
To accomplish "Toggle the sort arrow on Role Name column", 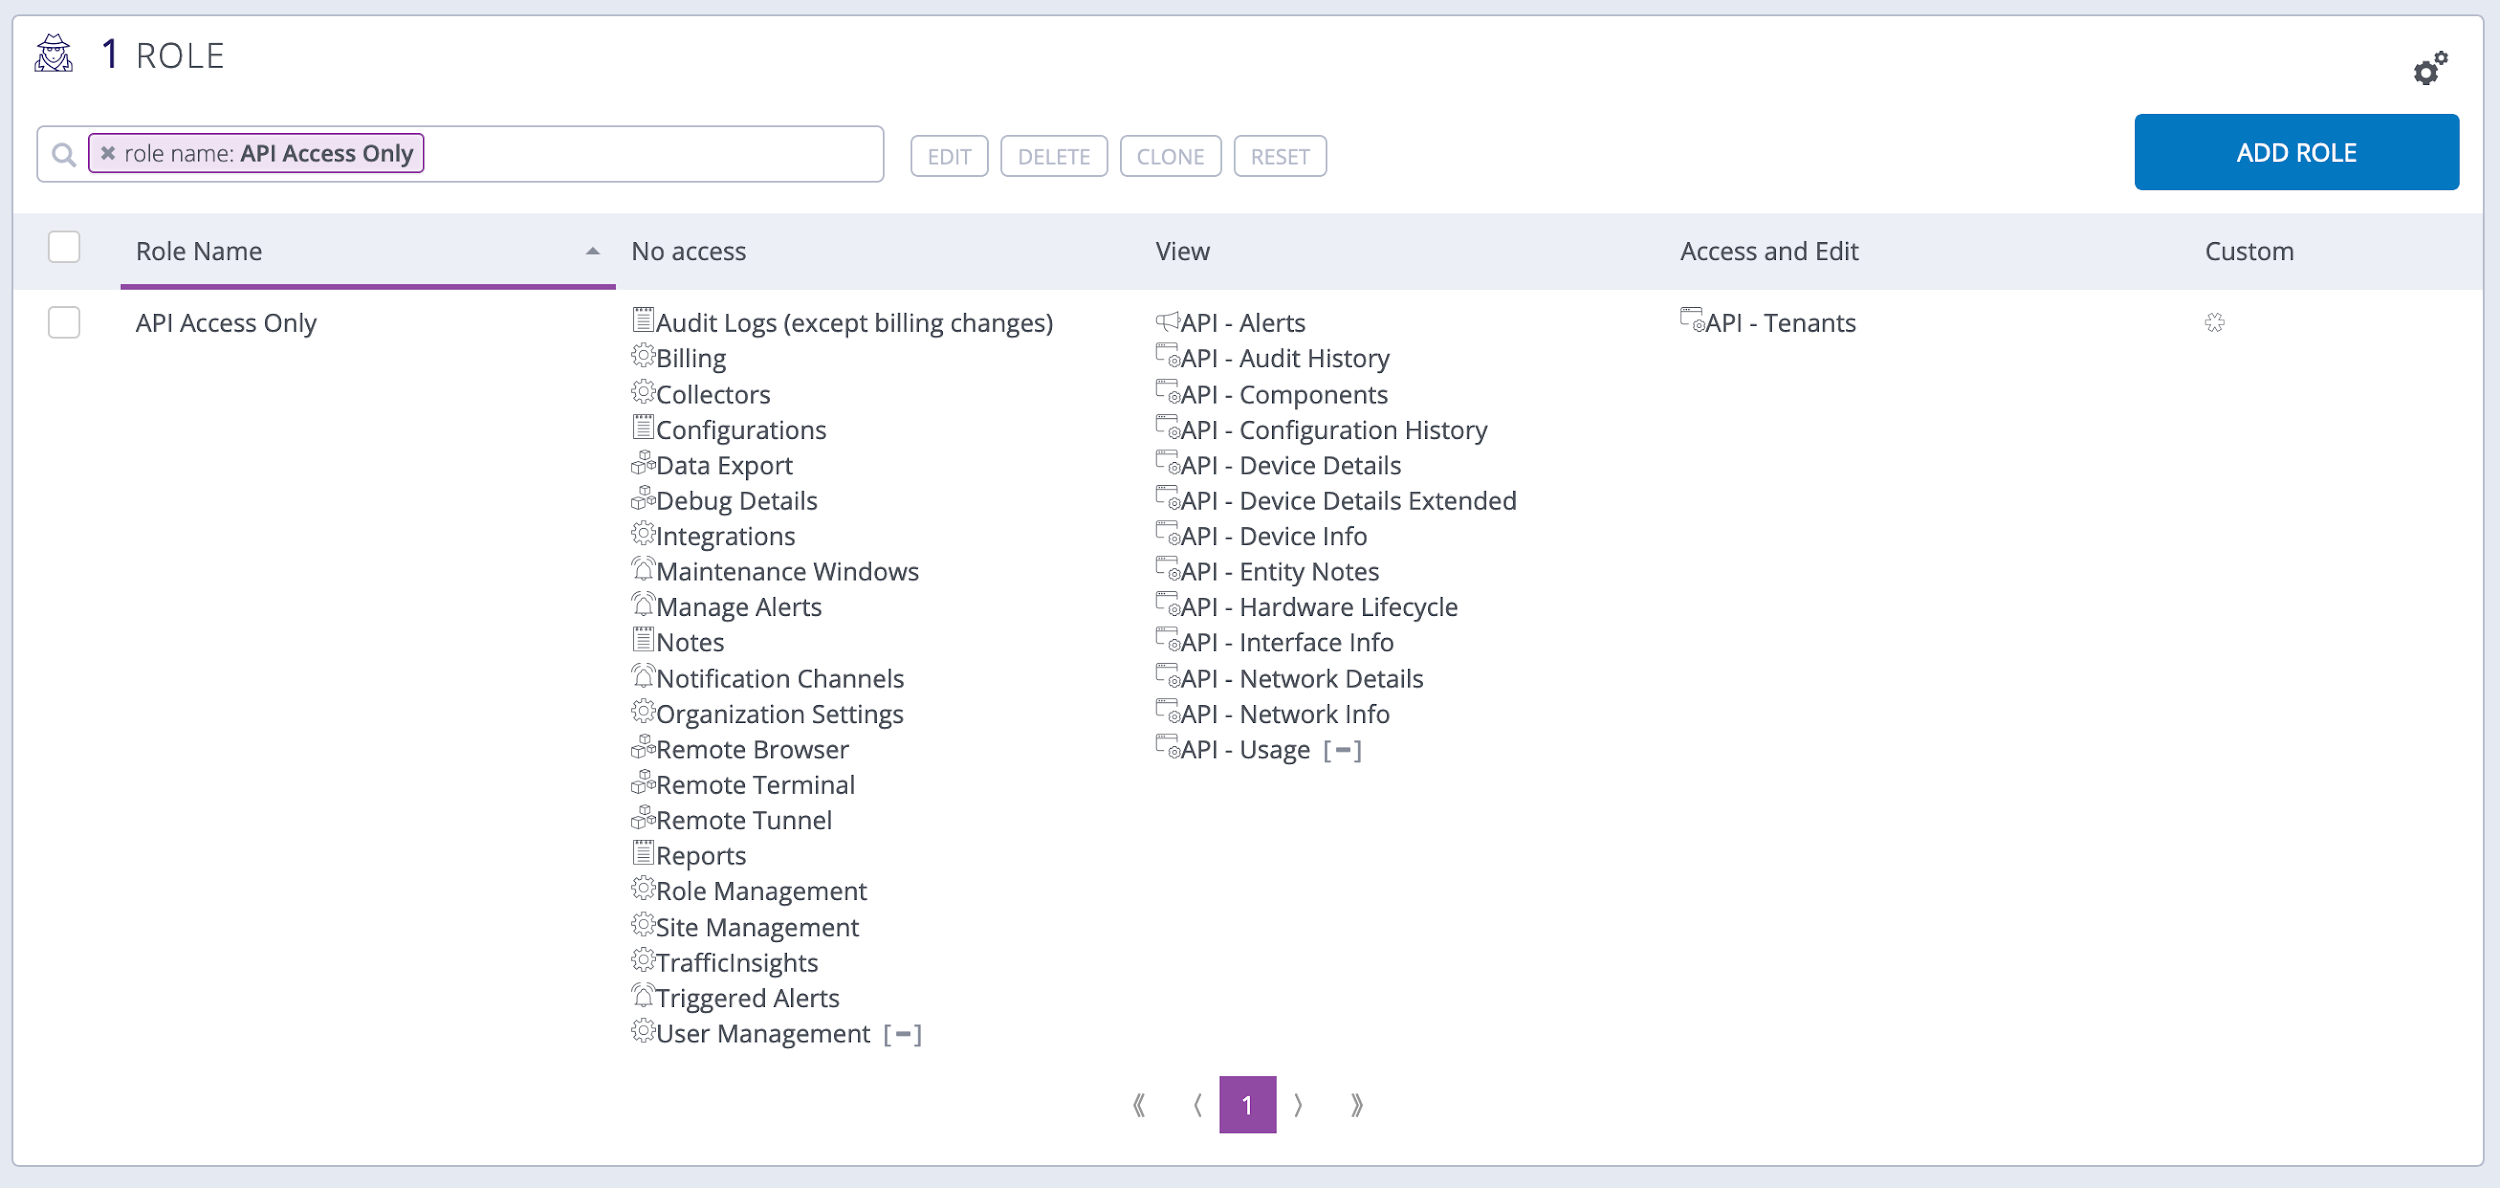I will coord(592,249).
